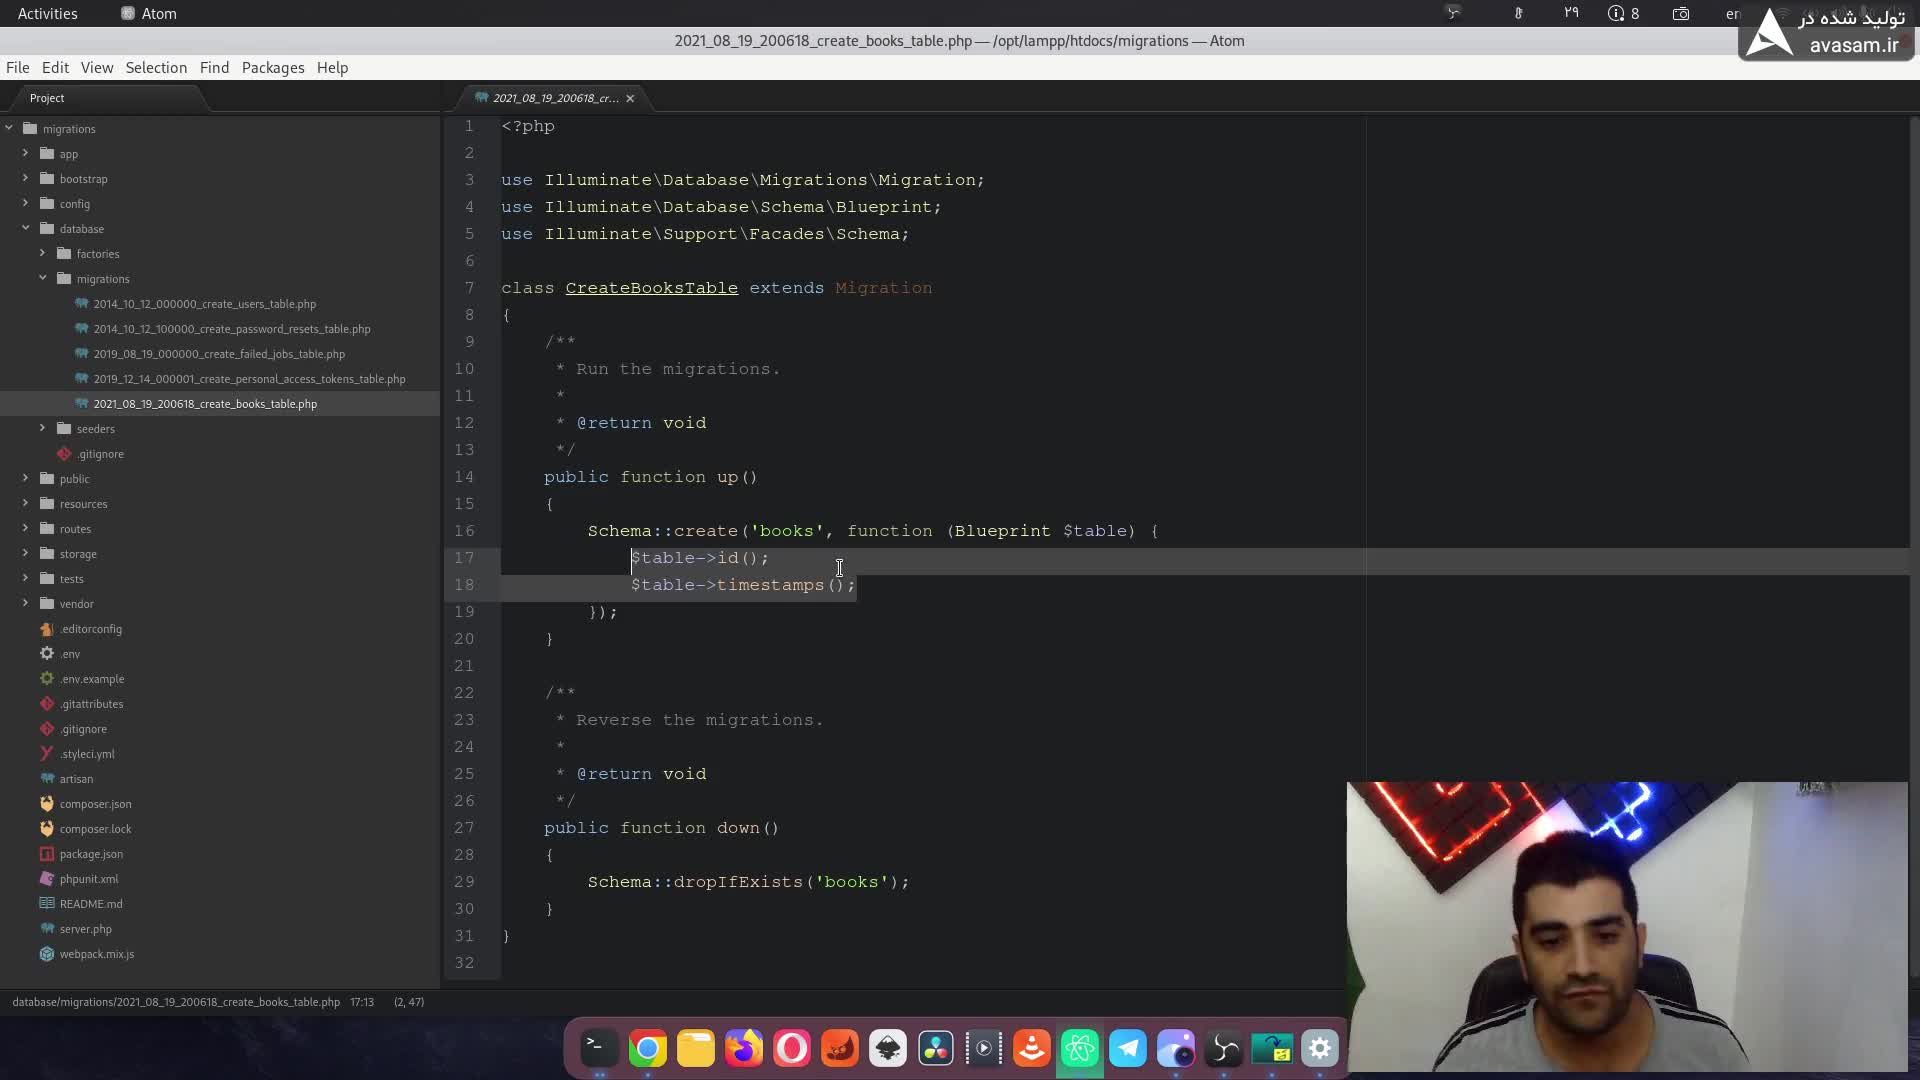Viewport: 1920px width, 1080px height.
Task: Click the file path in status bar
Action: point(176,1002)
